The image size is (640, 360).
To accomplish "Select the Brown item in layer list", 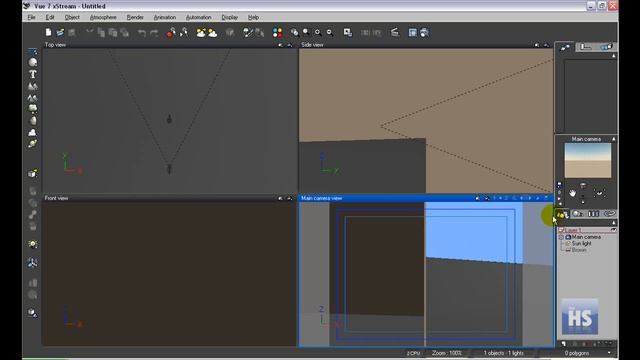I will click(579, 250).
